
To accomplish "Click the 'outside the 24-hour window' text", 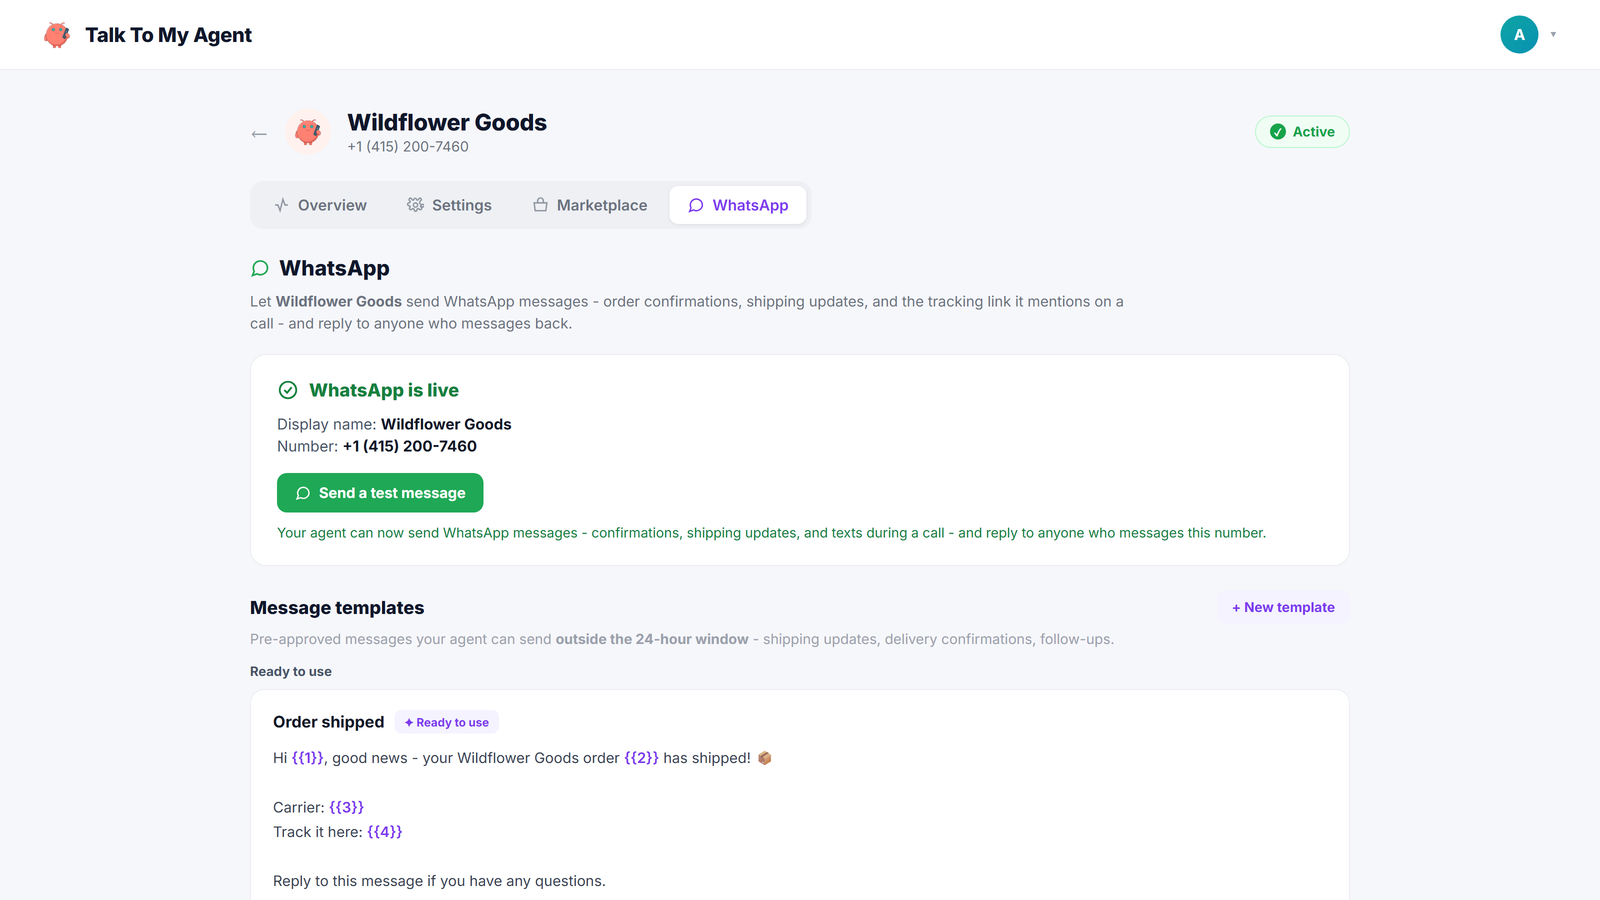I will click(652, 639).
